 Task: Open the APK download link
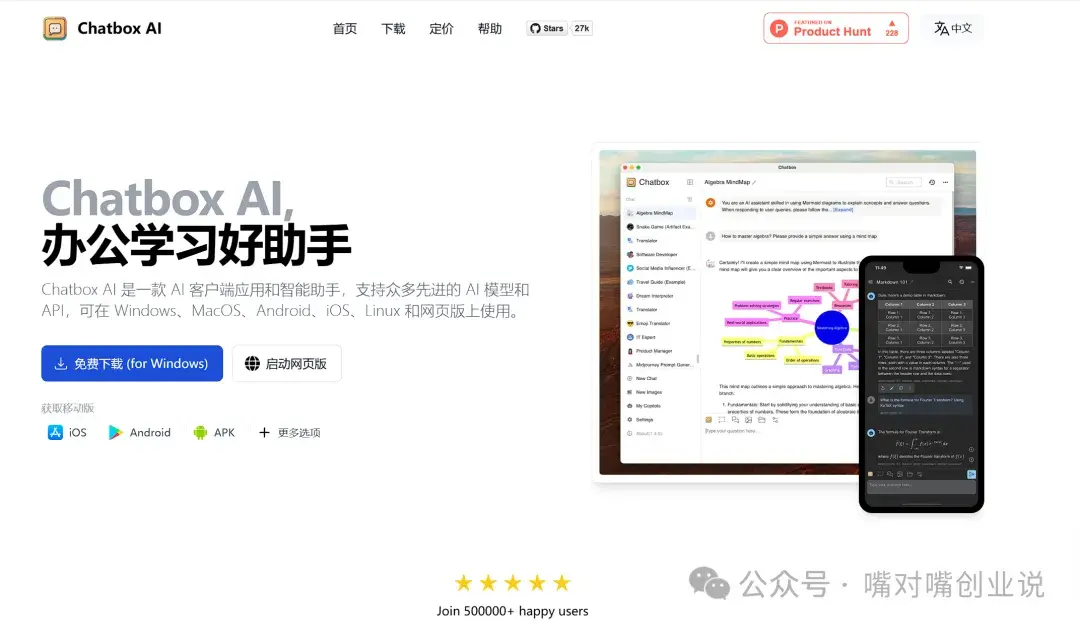click(x=214, y=432)
